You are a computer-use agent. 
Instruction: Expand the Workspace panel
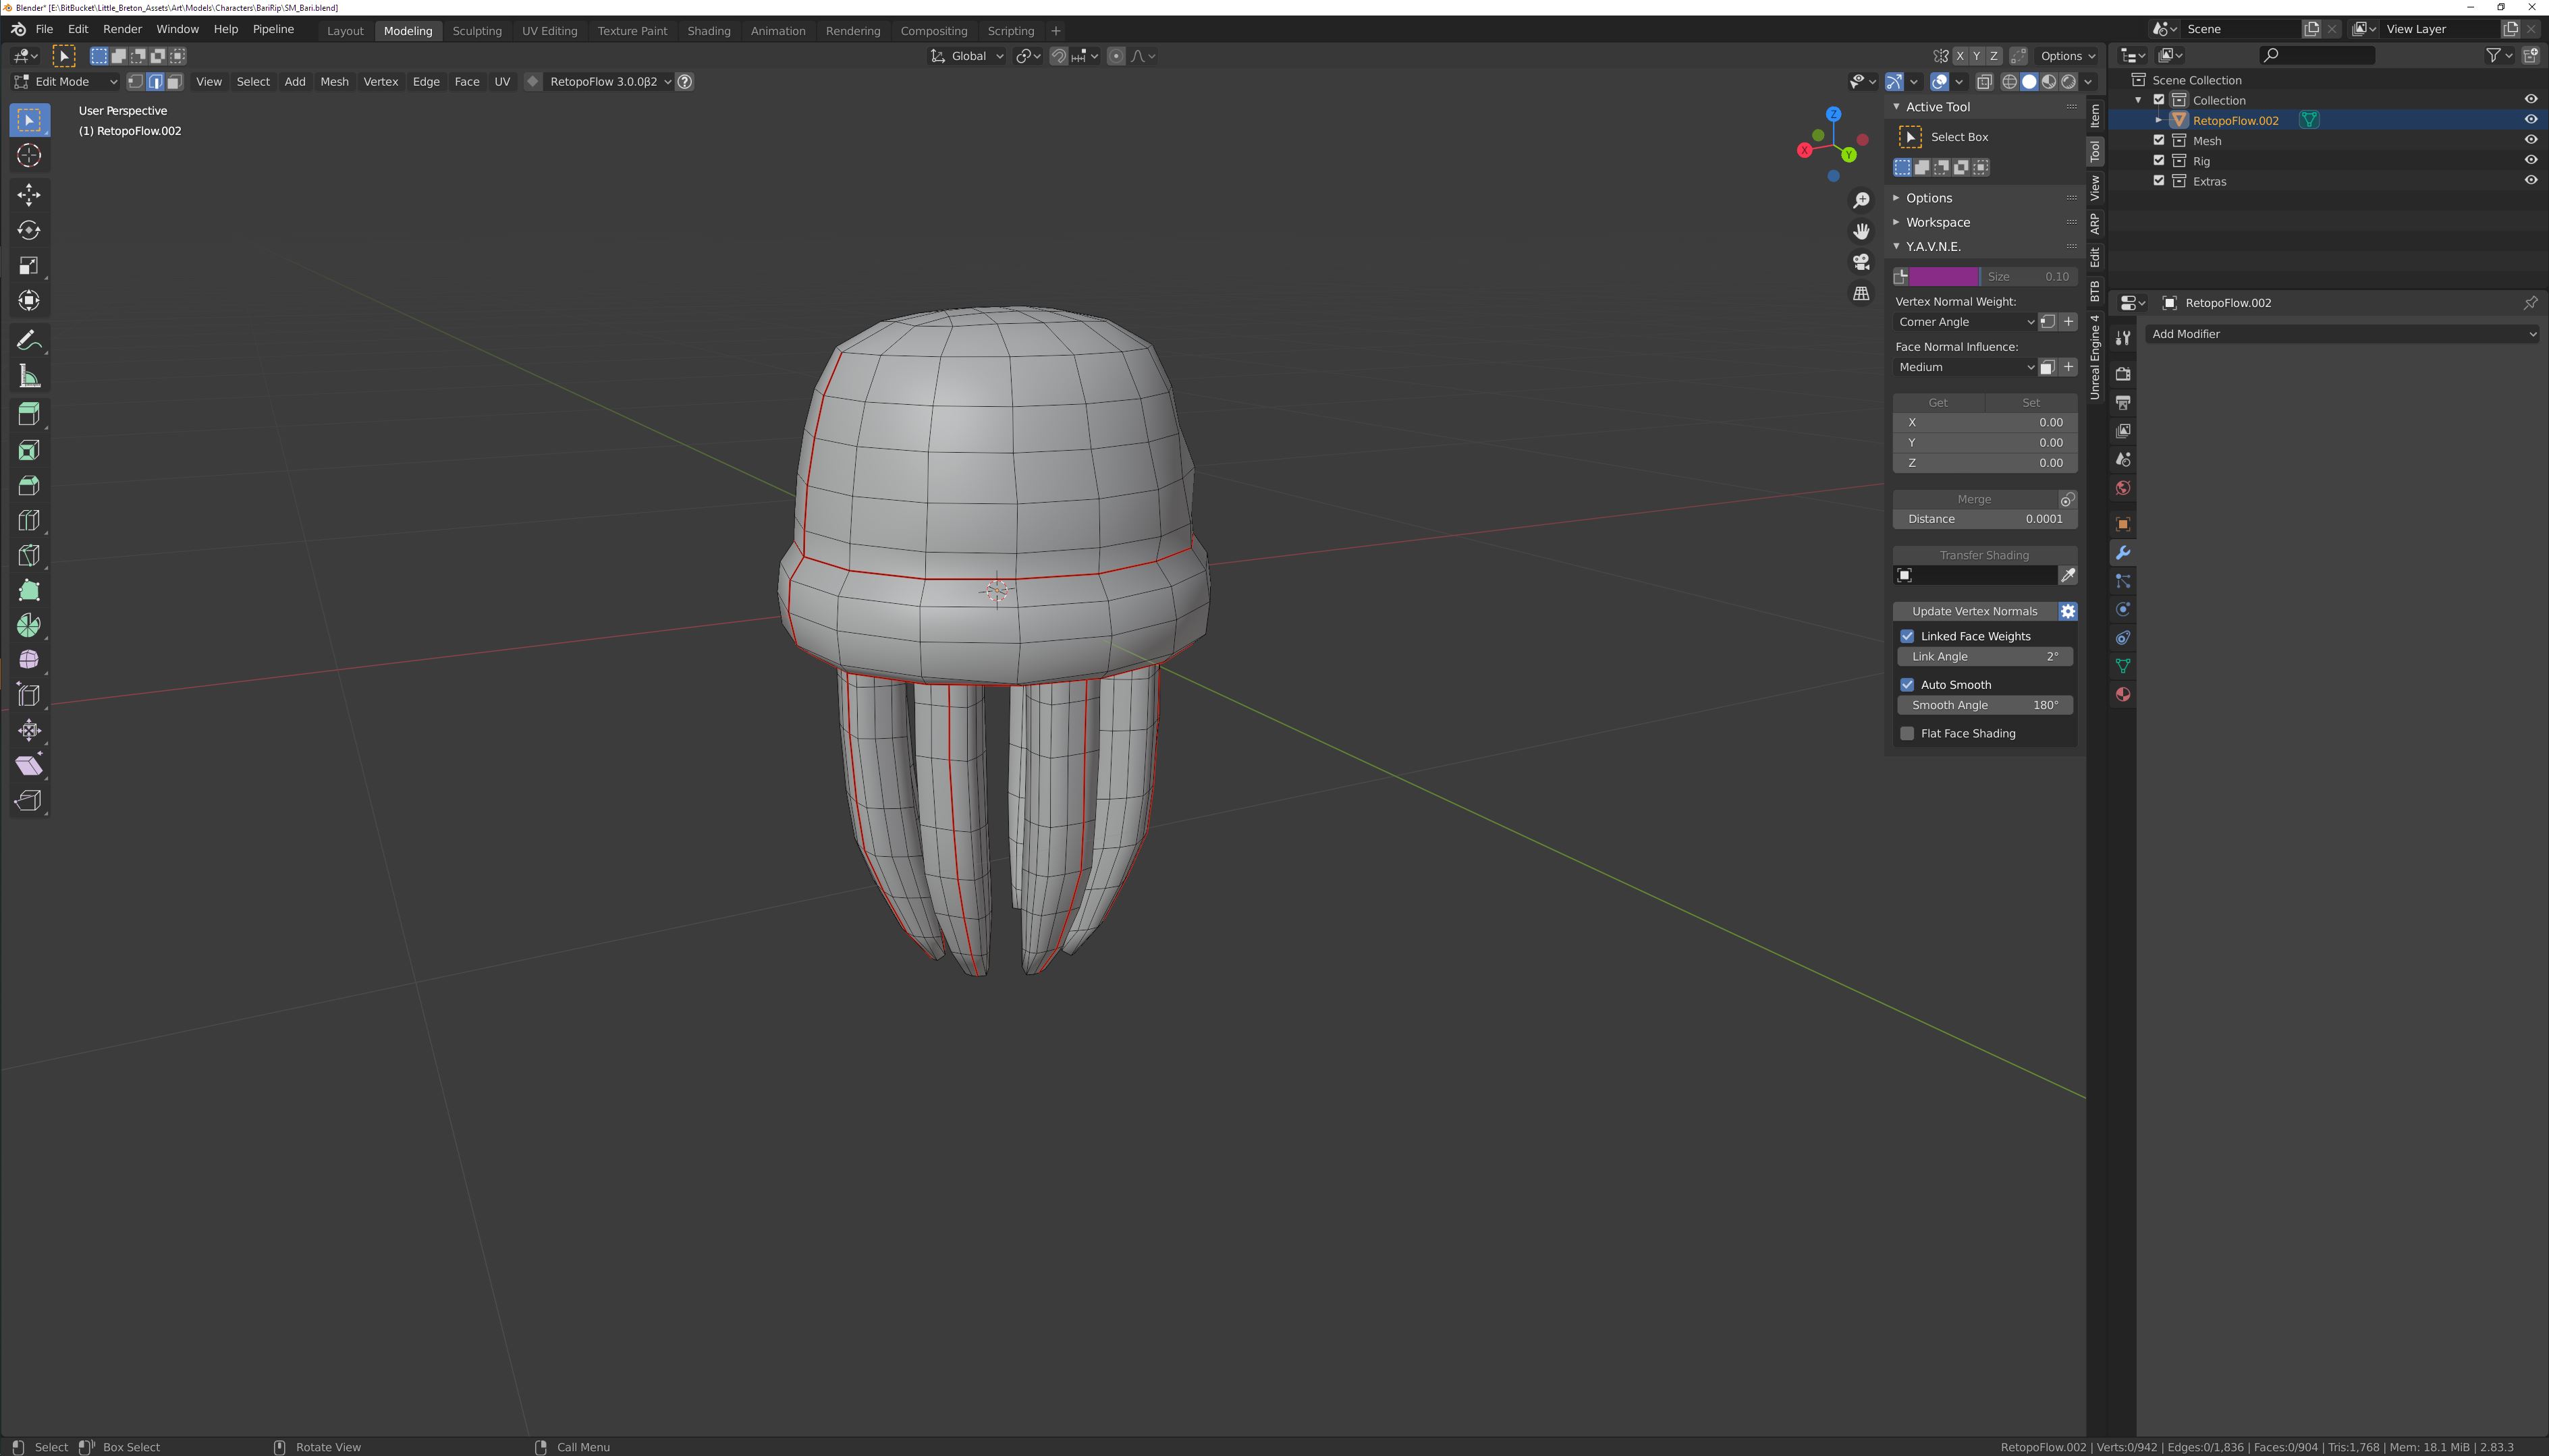pos(1937,222)
